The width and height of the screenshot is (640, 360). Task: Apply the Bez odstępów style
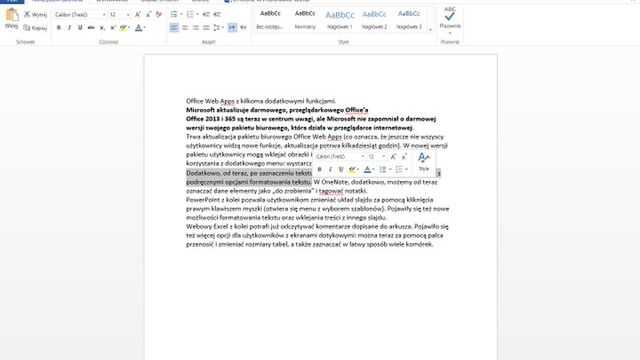click(270, 20)
